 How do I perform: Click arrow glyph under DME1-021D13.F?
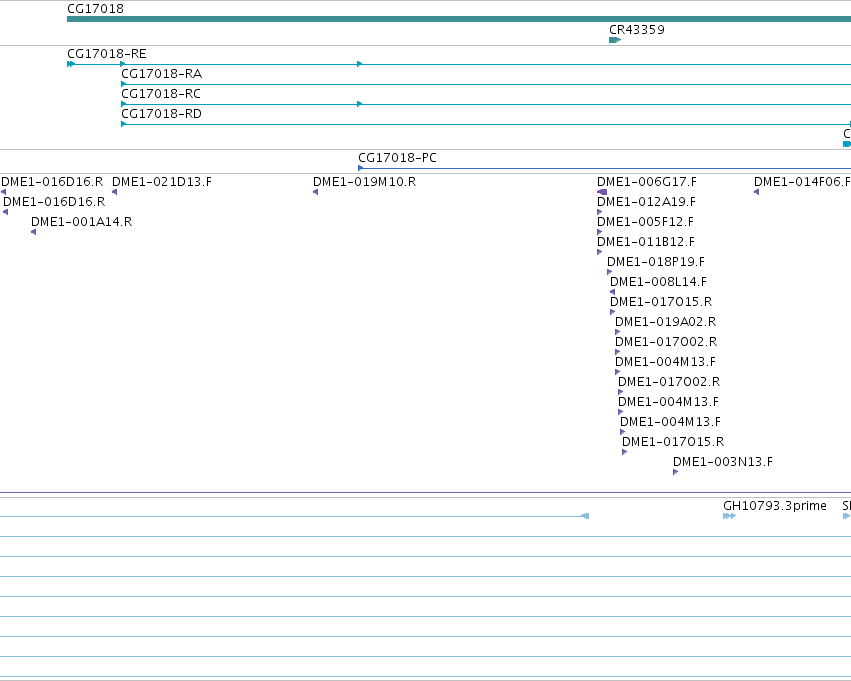[115, 192]
